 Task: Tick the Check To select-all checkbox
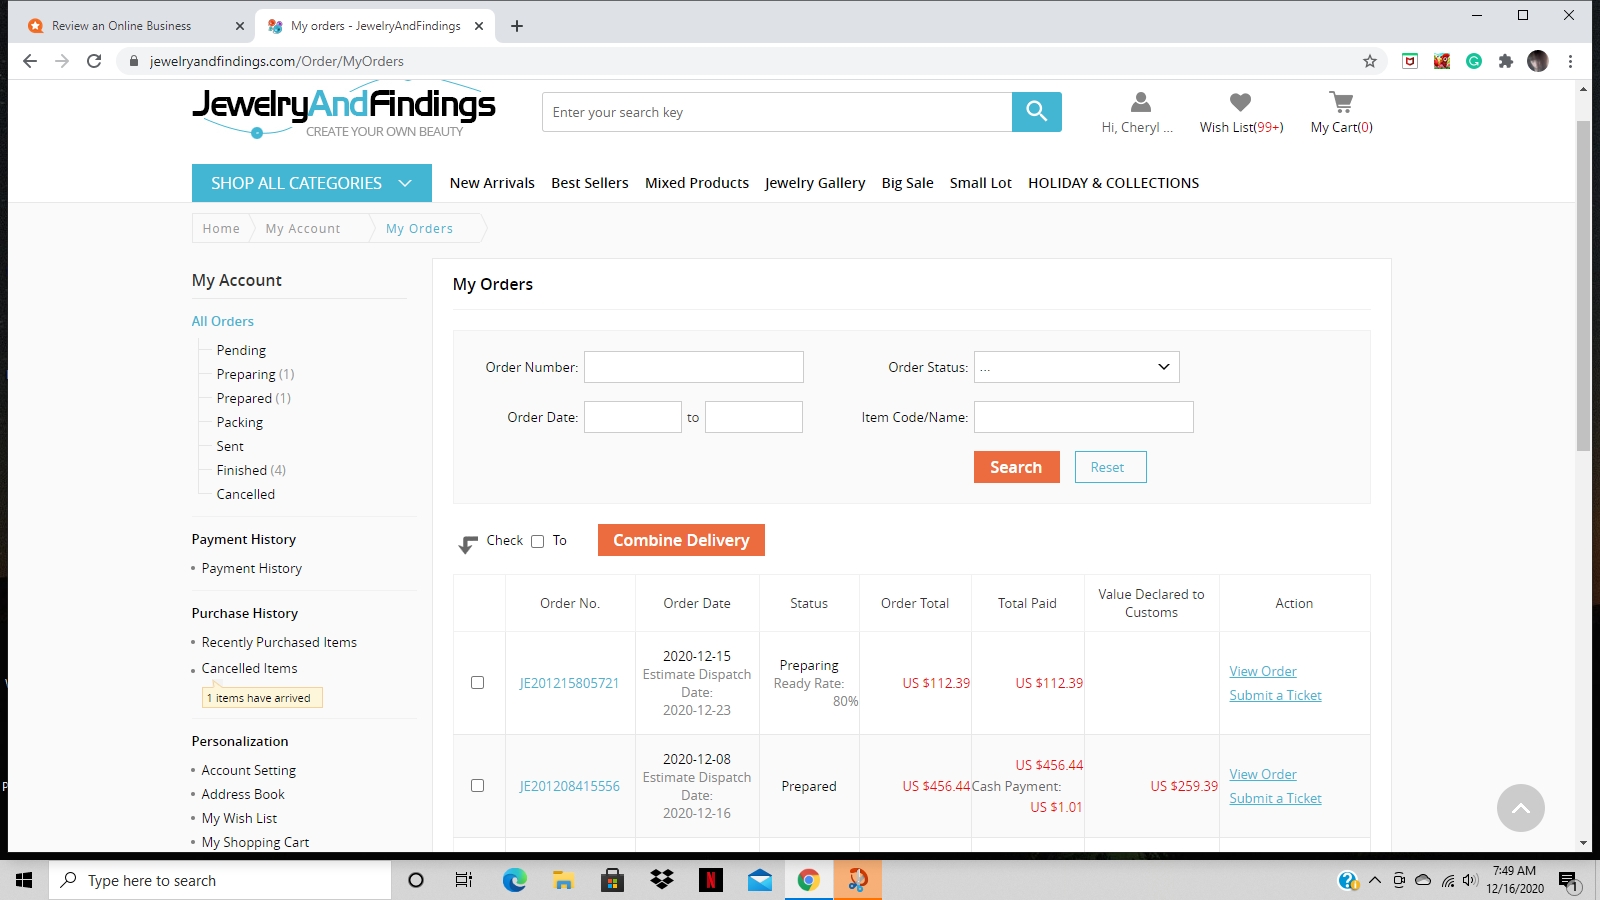pyautogui.click(x=537, y=542)
